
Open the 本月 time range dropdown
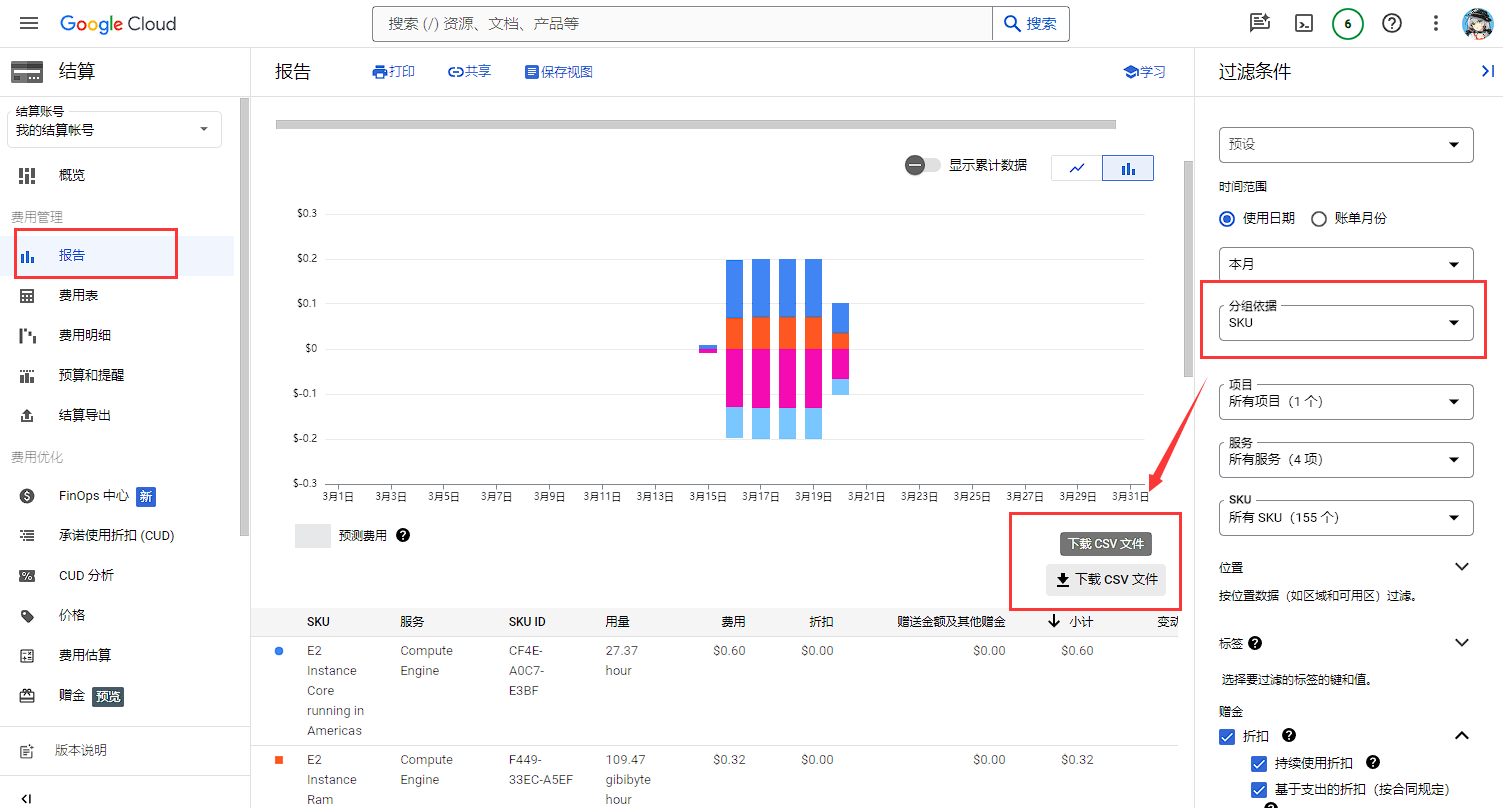click(x=1346, y=264)
